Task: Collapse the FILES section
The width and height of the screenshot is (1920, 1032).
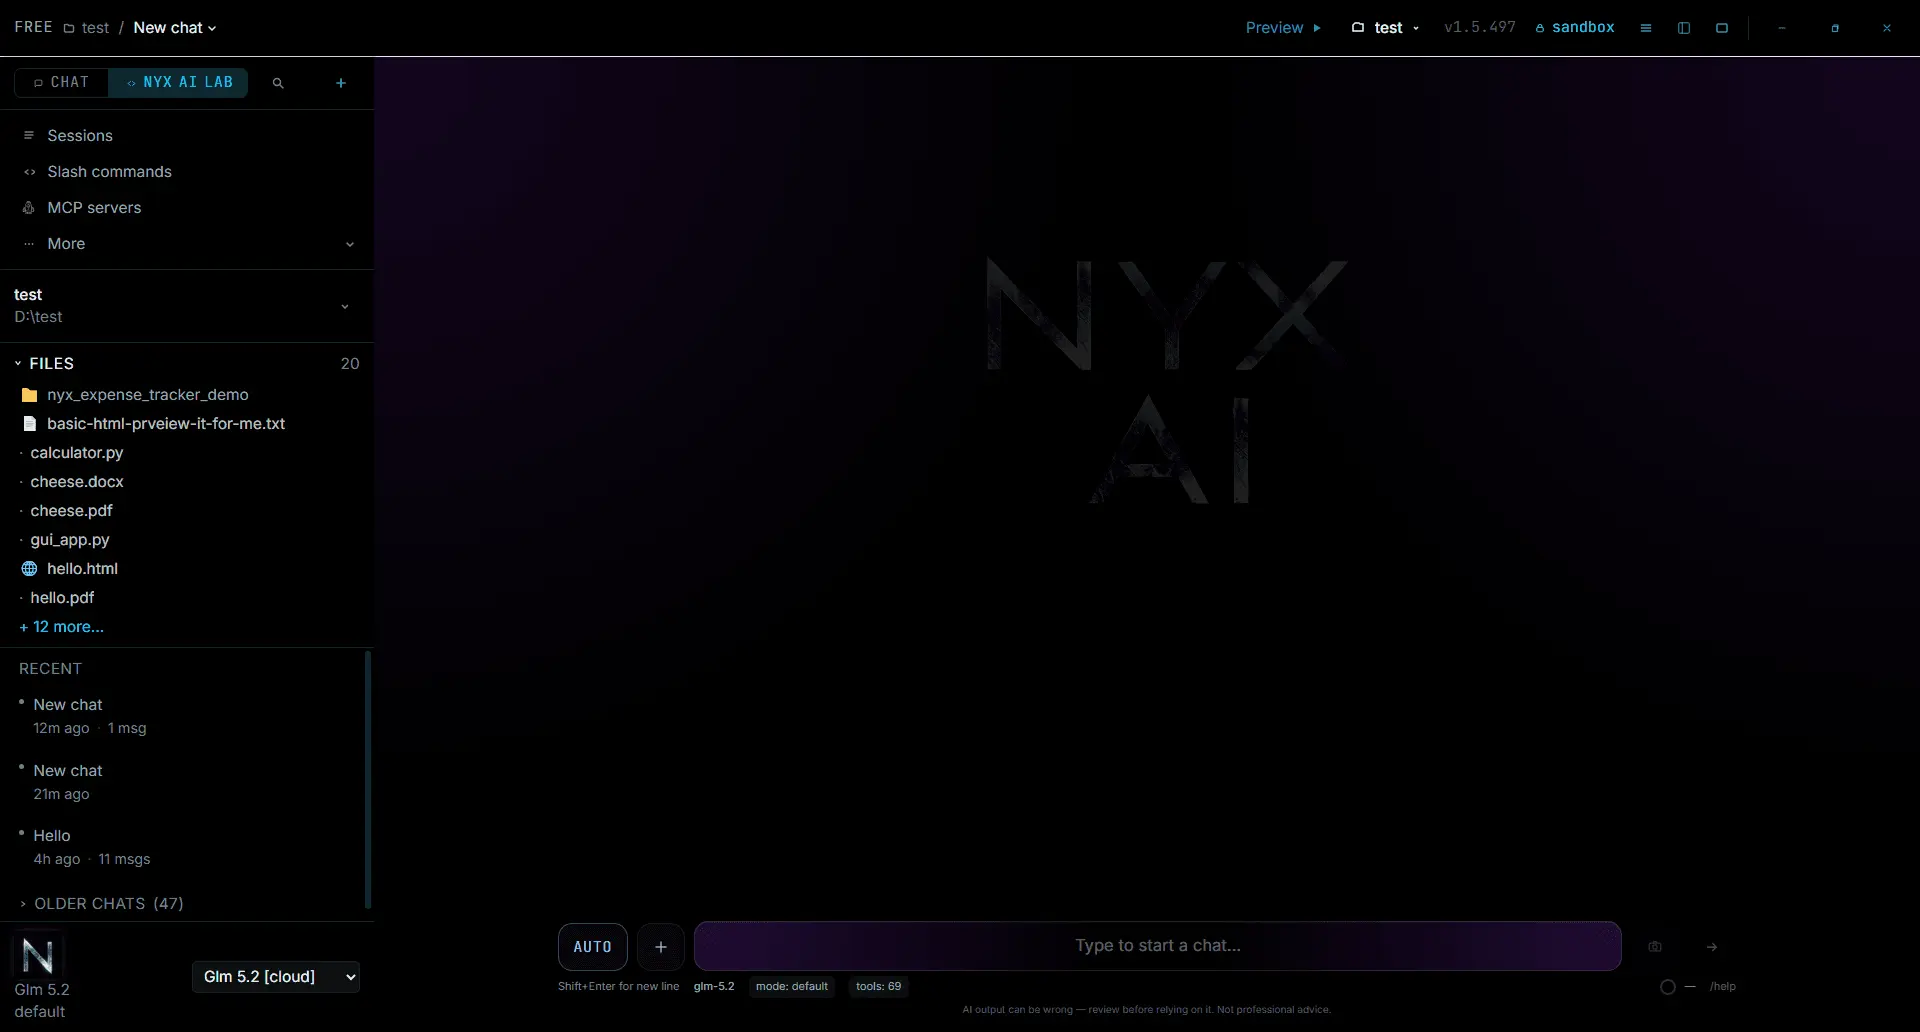Action: click(x=44, y=364)
